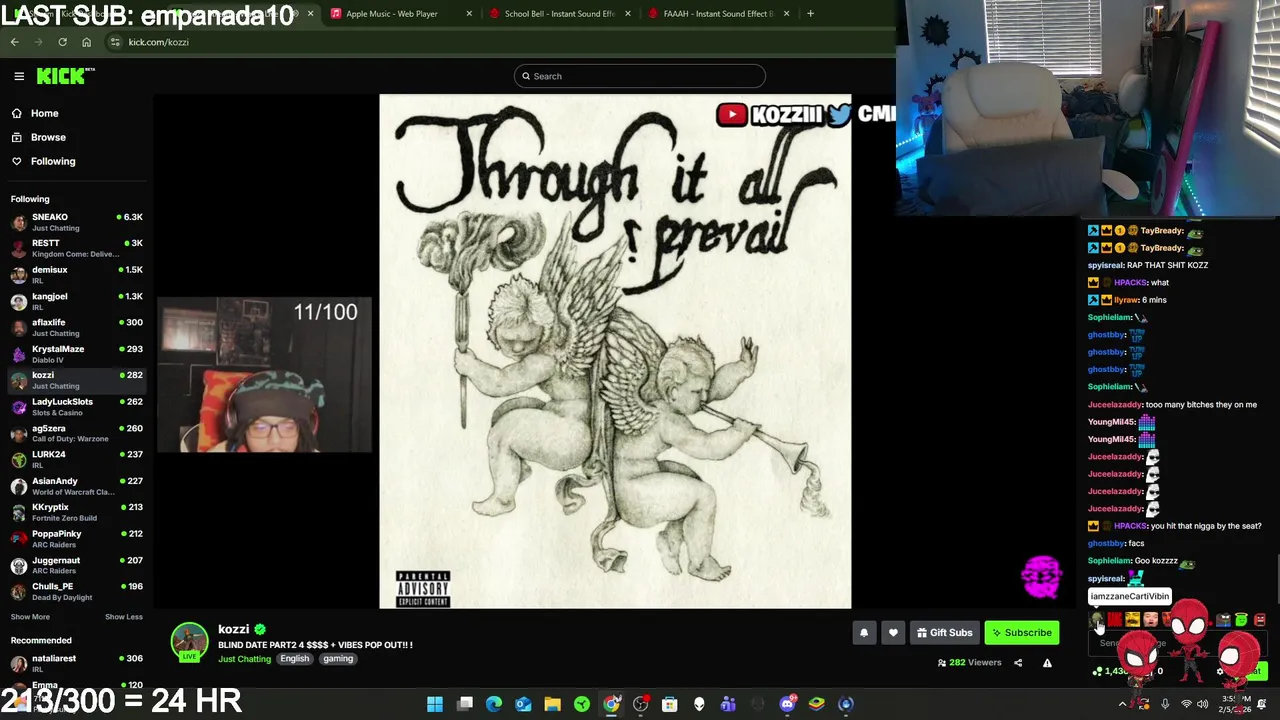Click the green Subscribe button
Viewport: 1280px width, 720px height.
pyautogui.click(x=1022, y=632)
